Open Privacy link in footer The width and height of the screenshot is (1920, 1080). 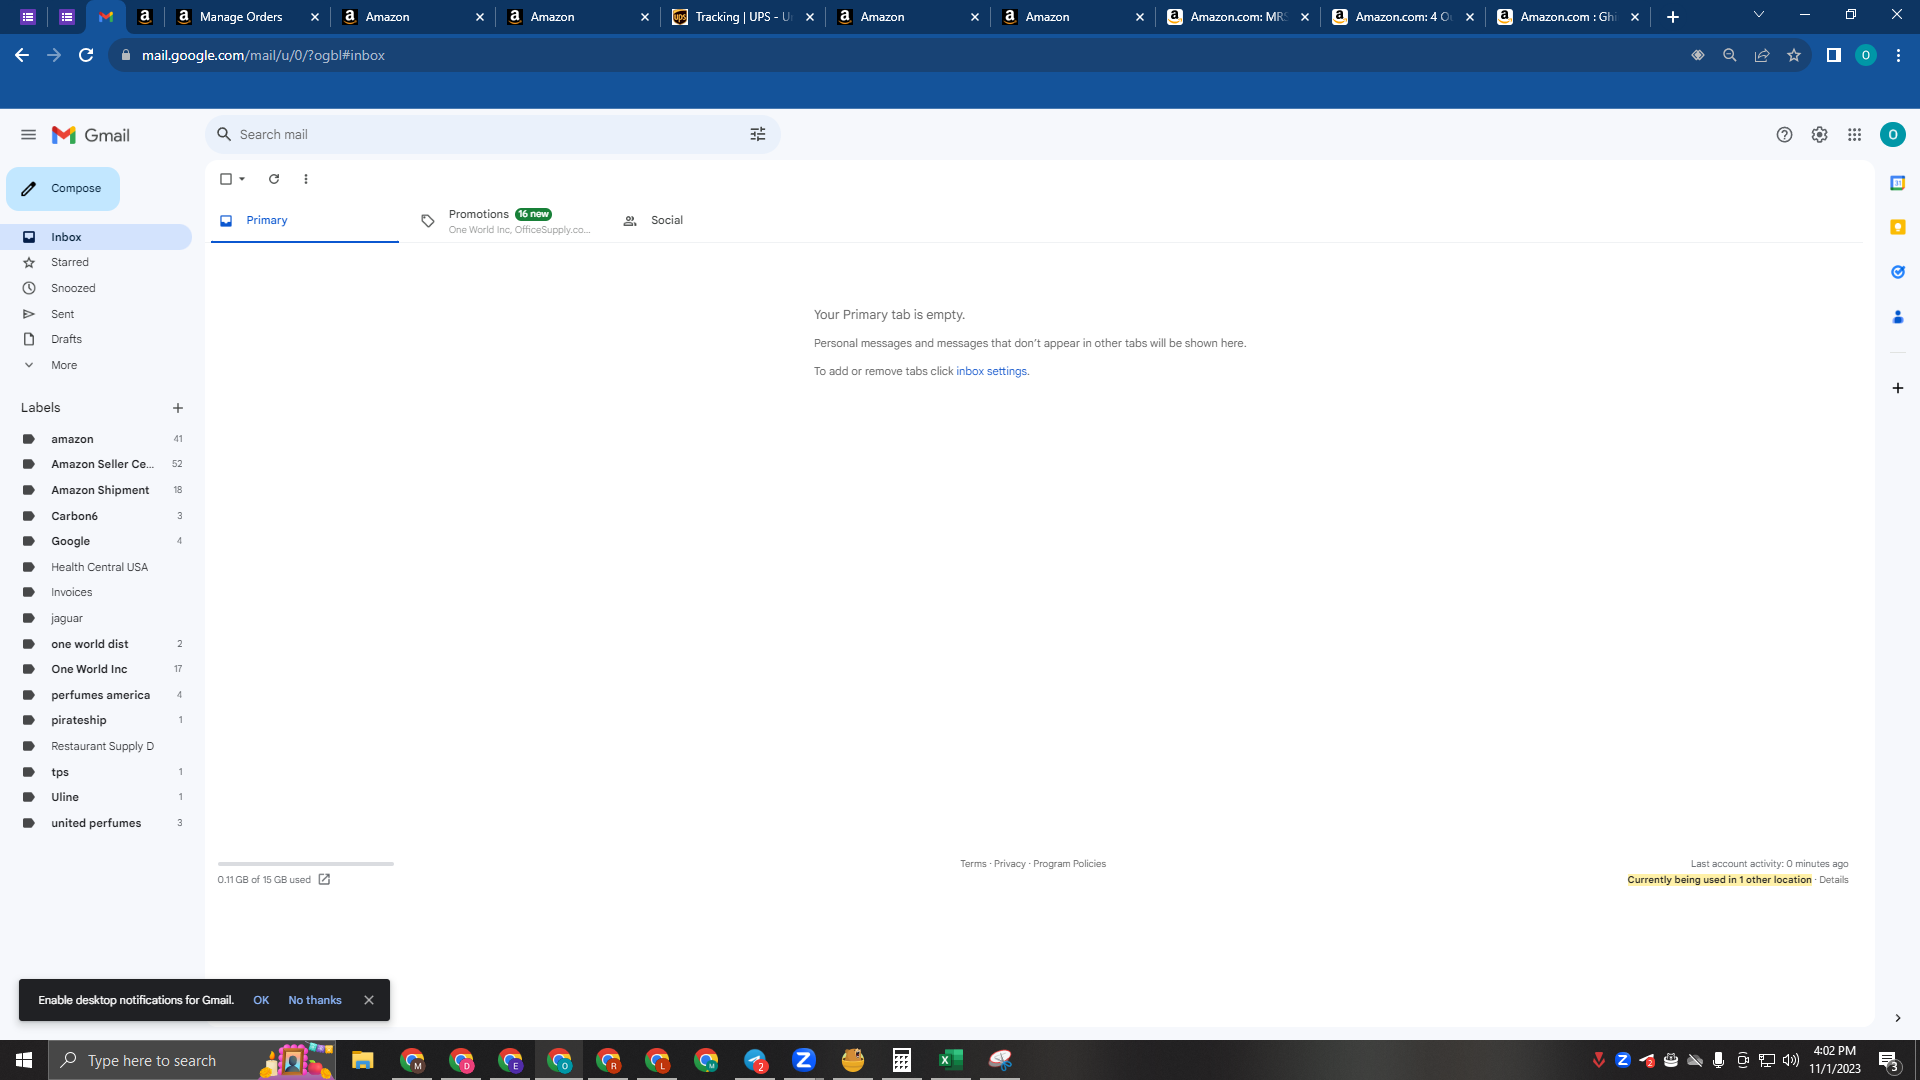1009,864
